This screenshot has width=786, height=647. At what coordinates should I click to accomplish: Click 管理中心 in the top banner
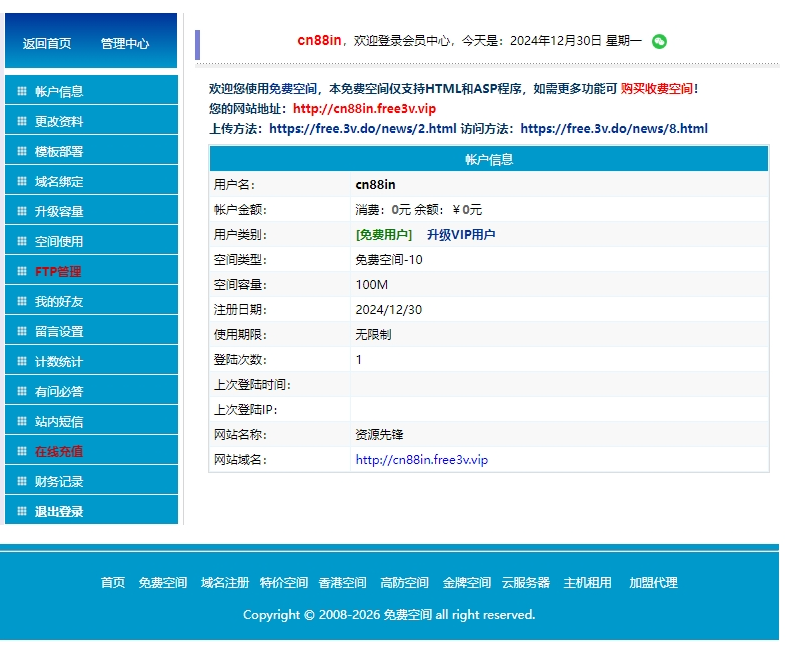click(x=125, y=44)
